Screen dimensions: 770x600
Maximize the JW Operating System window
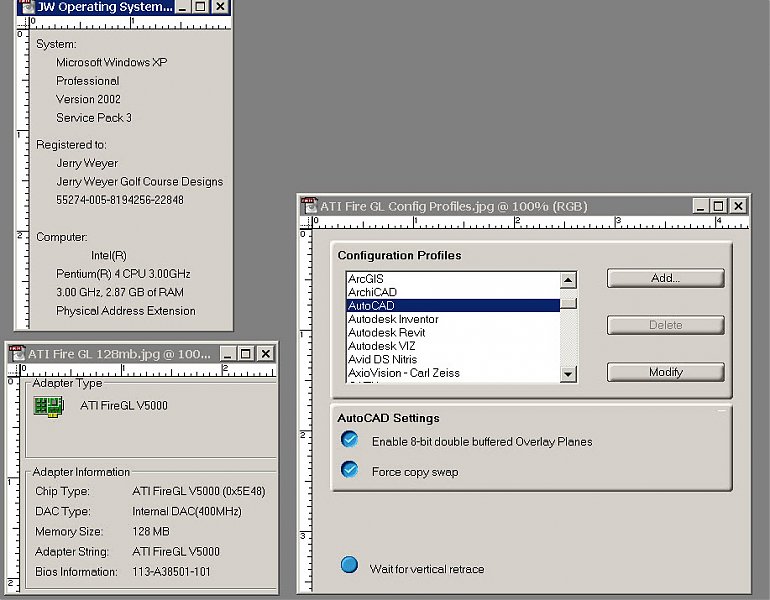(x=200, y=7)
